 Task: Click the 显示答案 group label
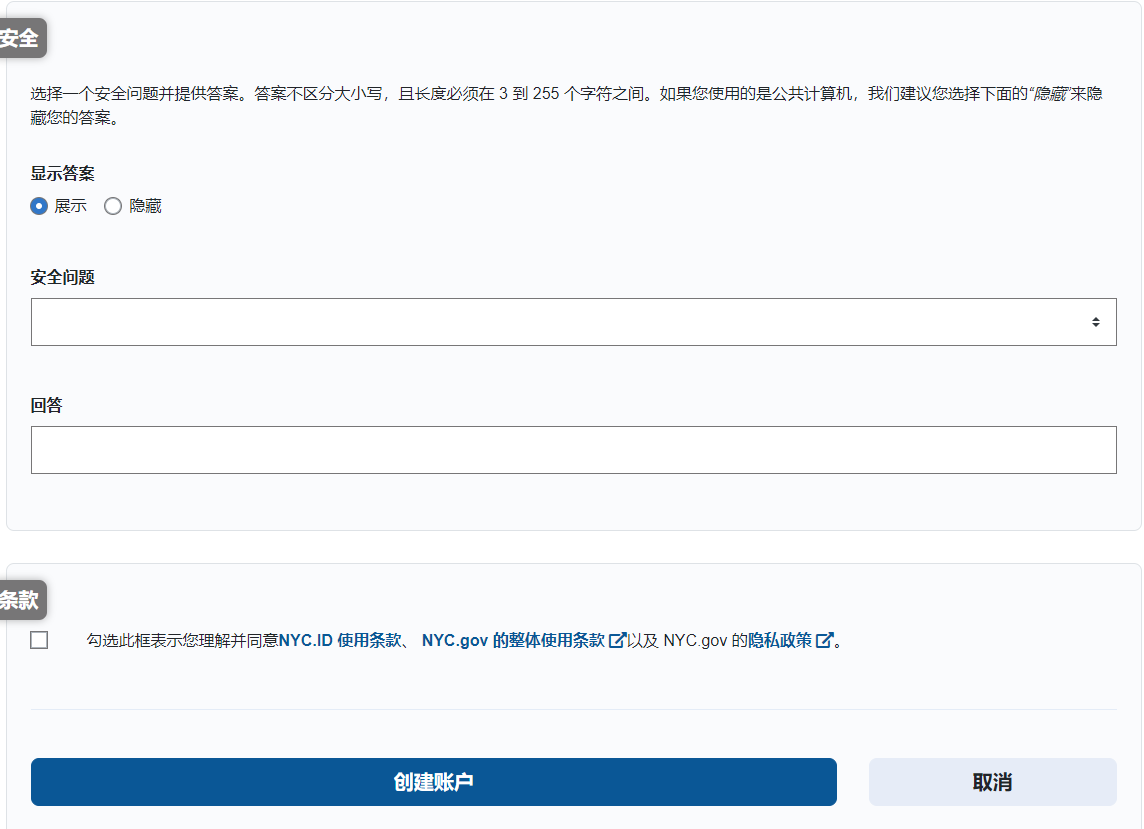pos(62,173)
